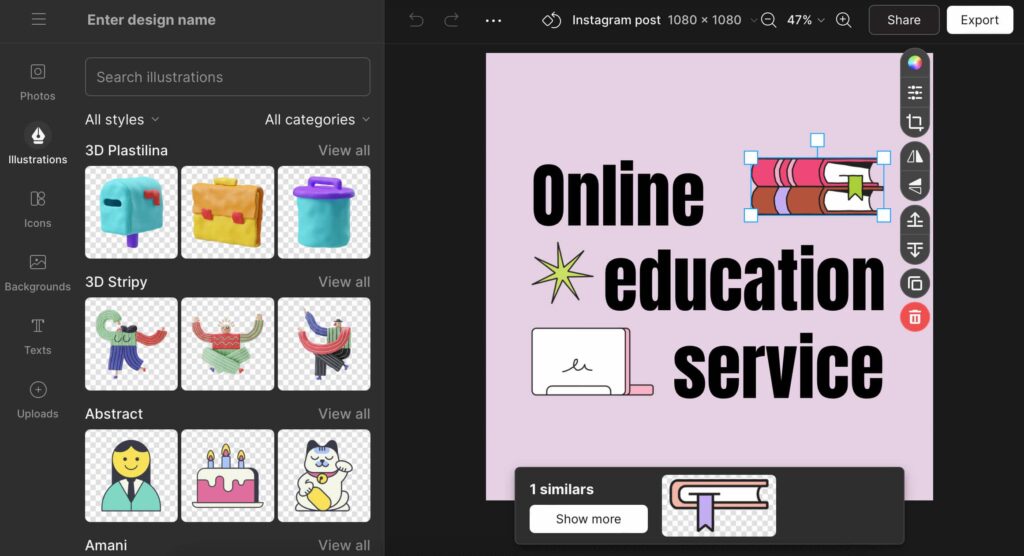Bring the selected element forward
Viewport: 1024px width, 556px height.
point(914,220)
